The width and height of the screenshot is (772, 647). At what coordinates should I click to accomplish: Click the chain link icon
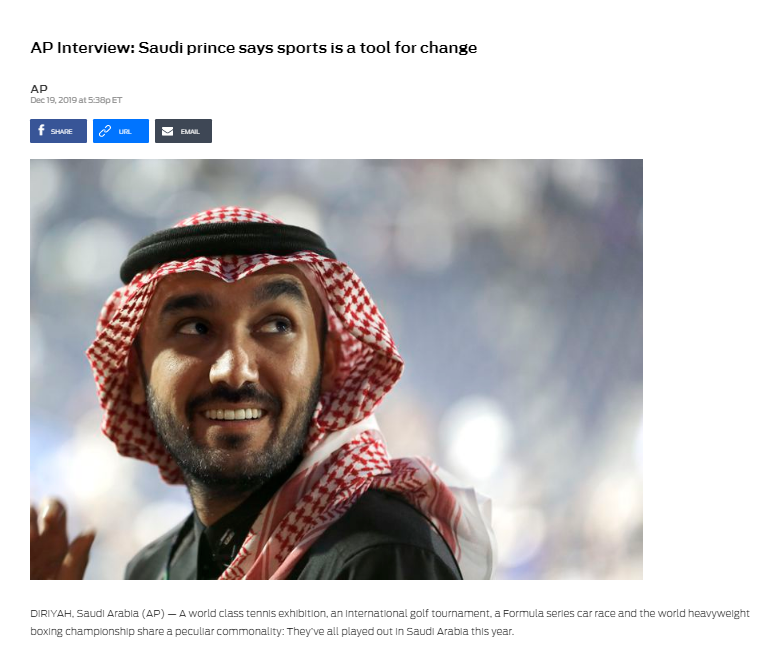click(x=105, y=131)
